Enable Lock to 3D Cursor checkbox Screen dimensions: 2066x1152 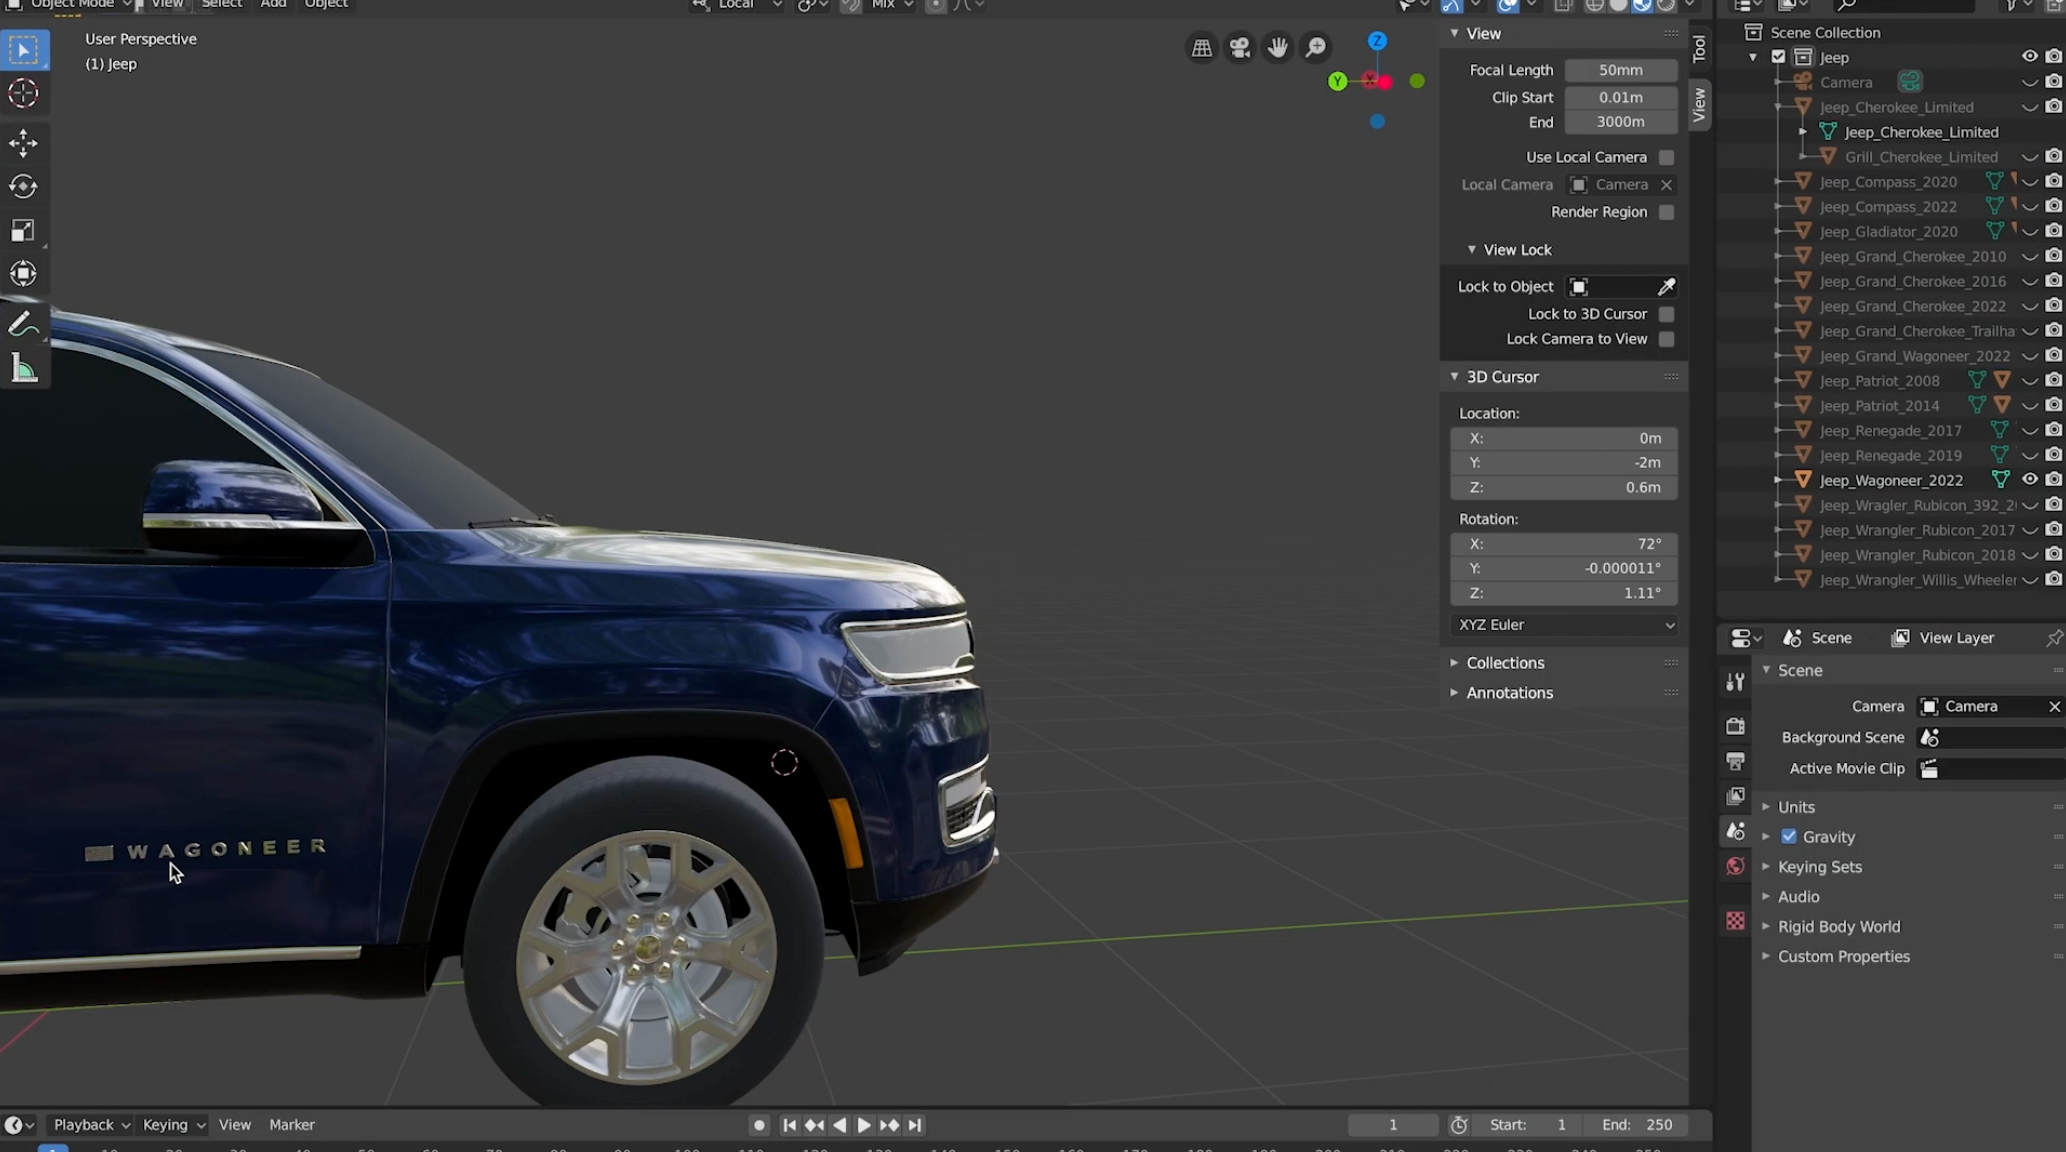coord(1666,314)
